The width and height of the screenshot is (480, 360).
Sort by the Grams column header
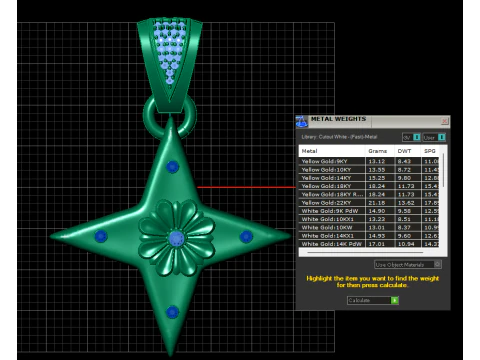click(x=380, y=151)
